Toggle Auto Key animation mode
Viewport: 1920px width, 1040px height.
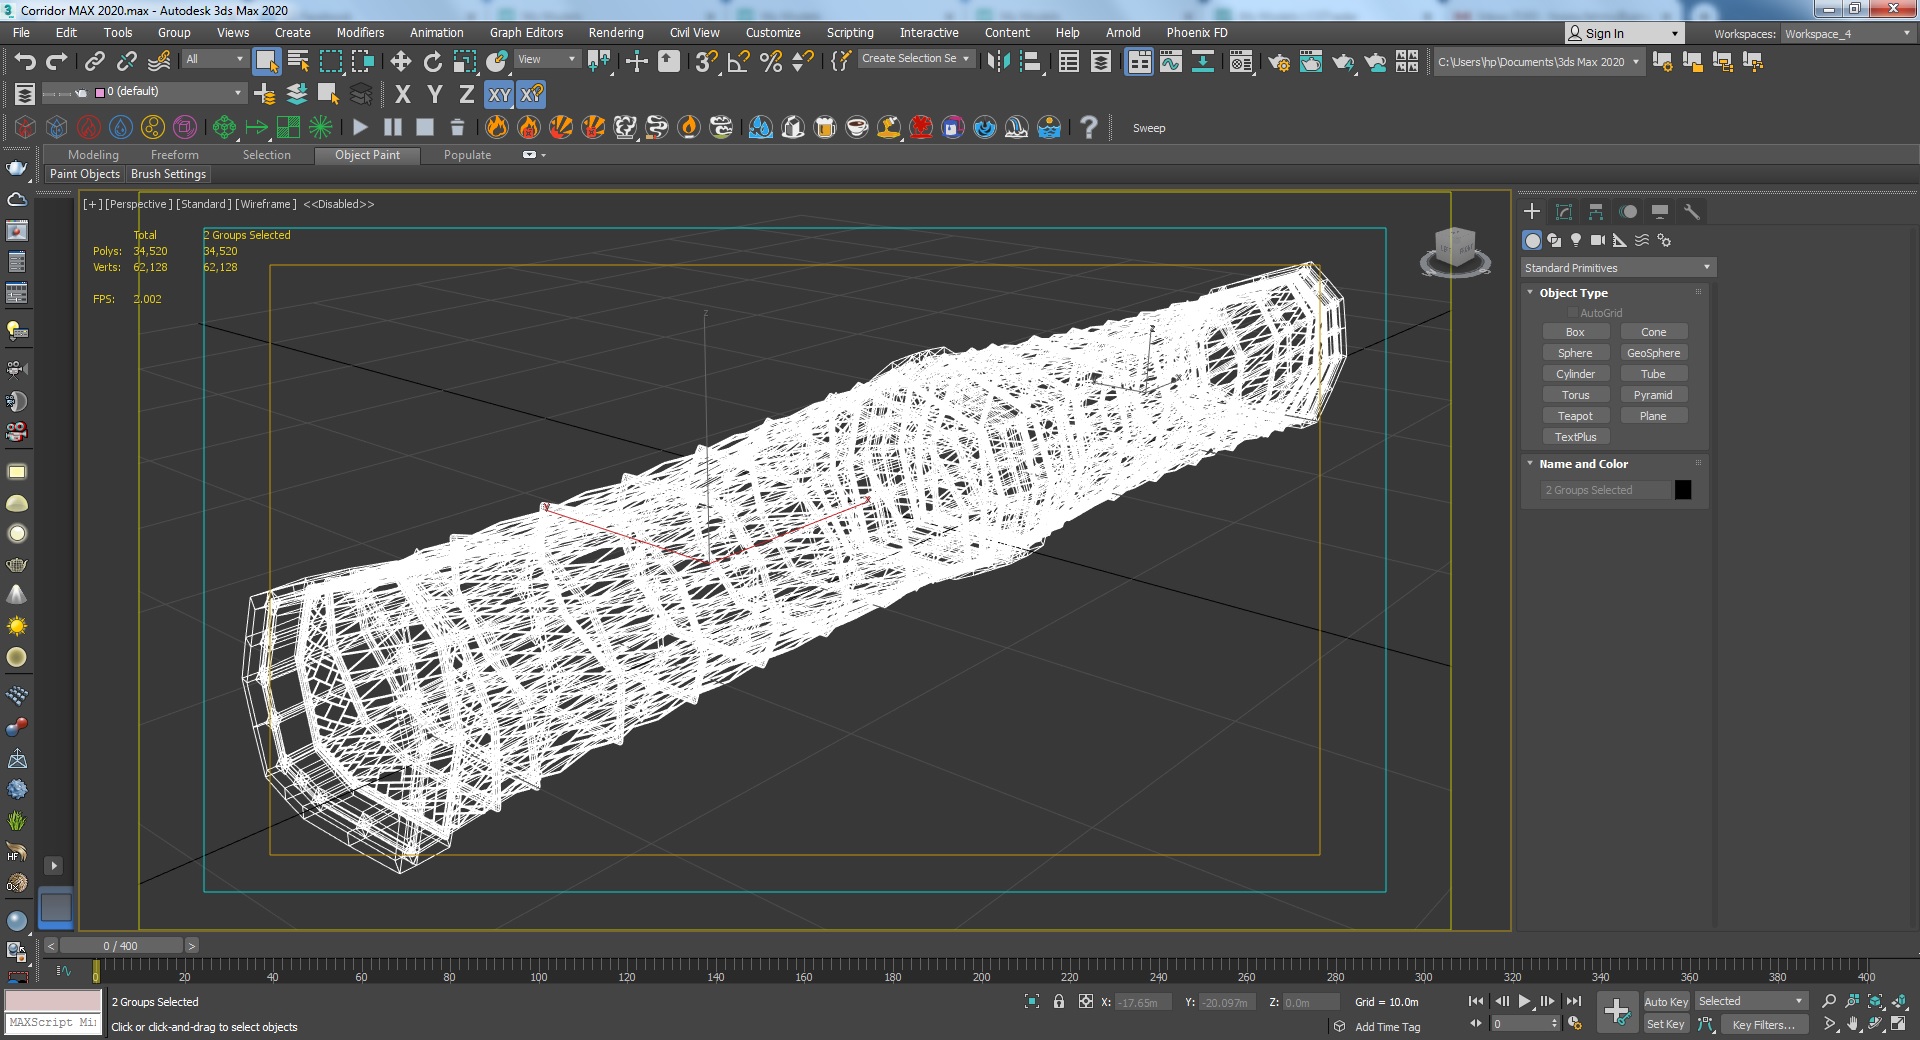tap(1665, 1001)
